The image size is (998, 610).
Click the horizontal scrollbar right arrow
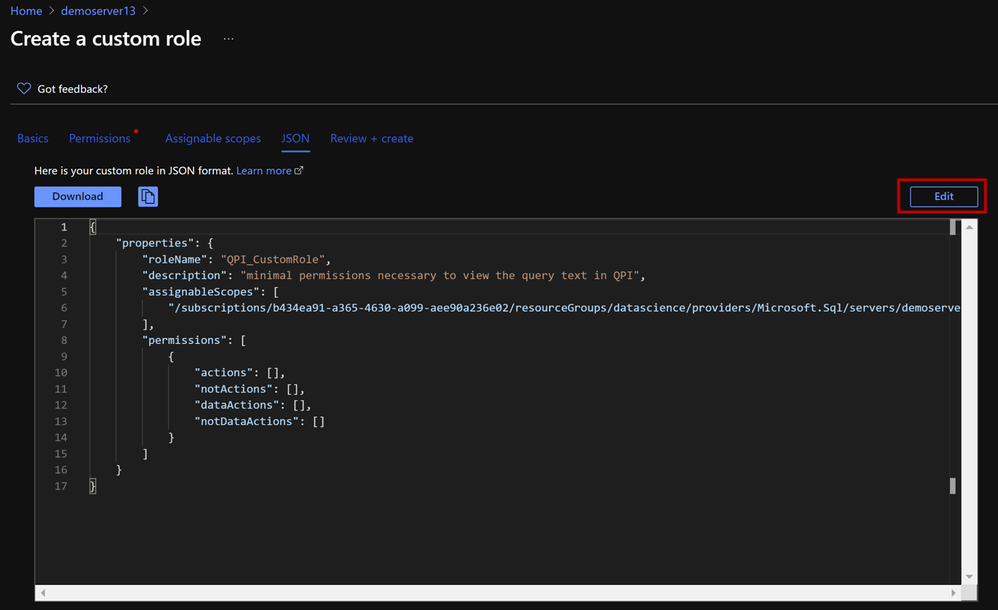953,593
